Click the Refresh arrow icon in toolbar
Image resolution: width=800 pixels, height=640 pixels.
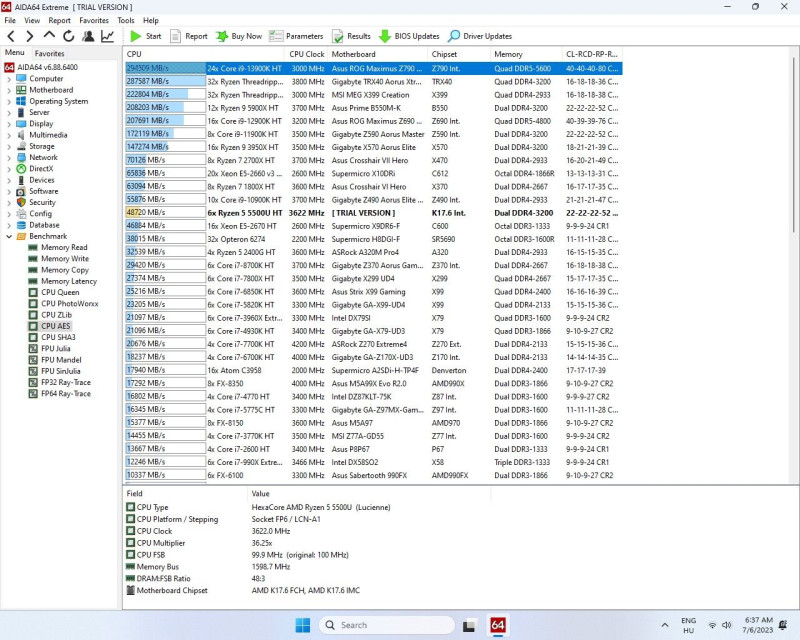point(68,36)
